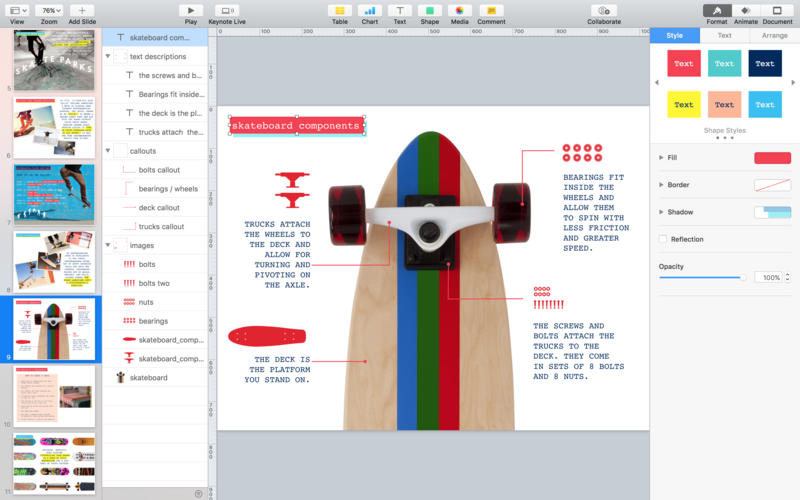The width and height of the screenshot is (800, 500).
Task: Open the Media browser icon
Action: [459, 10]
